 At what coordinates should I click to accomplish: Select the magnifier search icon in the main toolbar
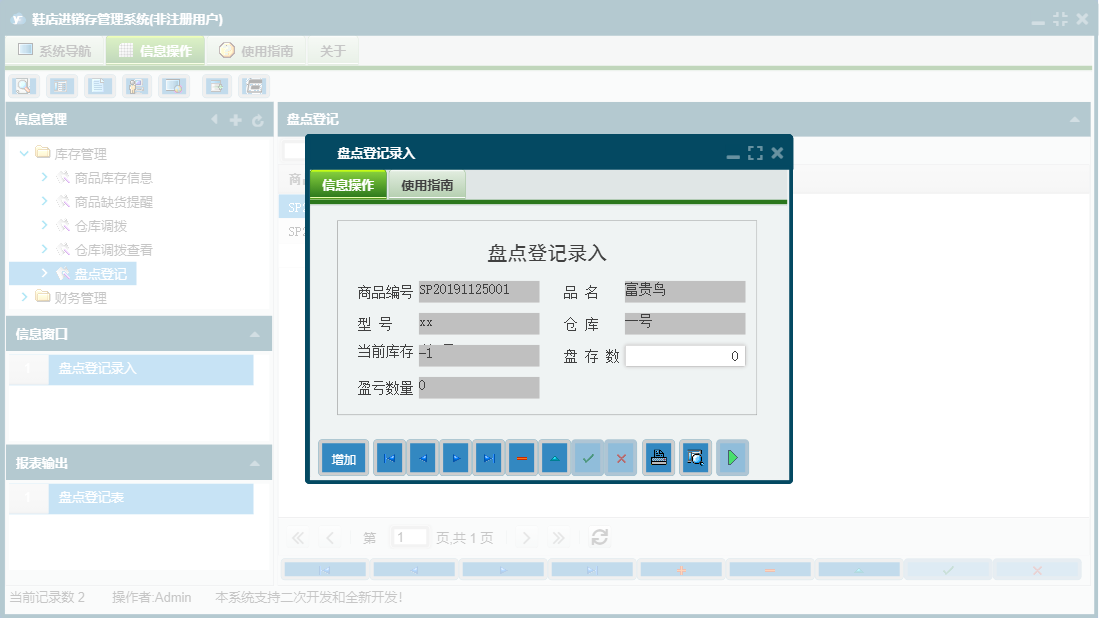point(22,86)
